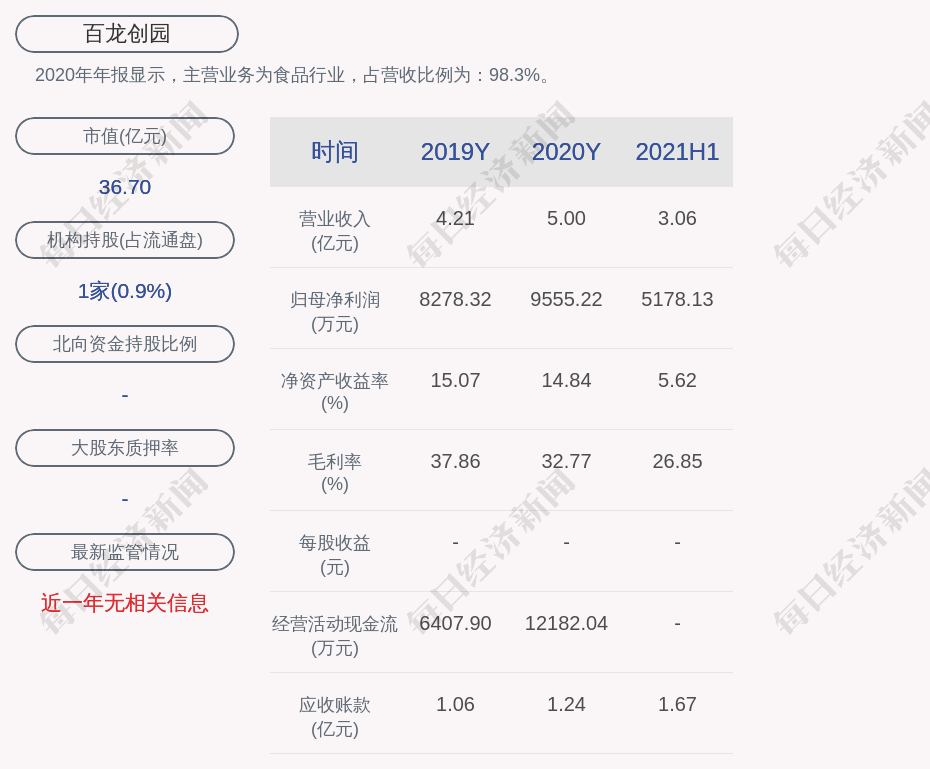930x769 pixels.
Task: Click the 2020Y column header
Action: pyautogui.click(x=566, y=152)
